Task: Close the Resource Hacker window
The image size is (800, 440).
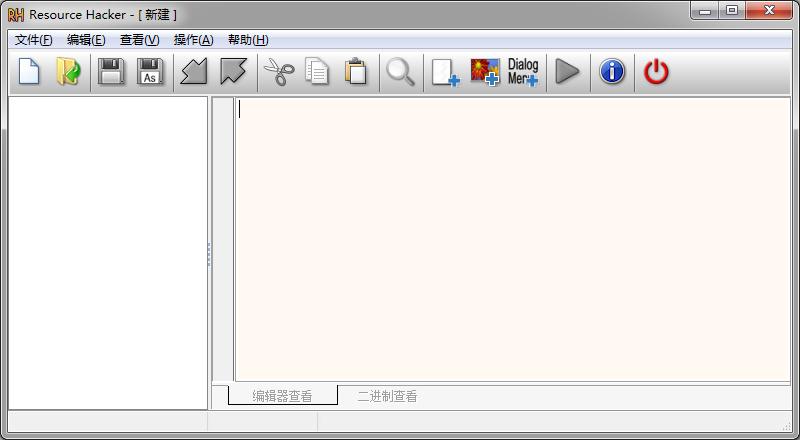Action: (769, 11)
